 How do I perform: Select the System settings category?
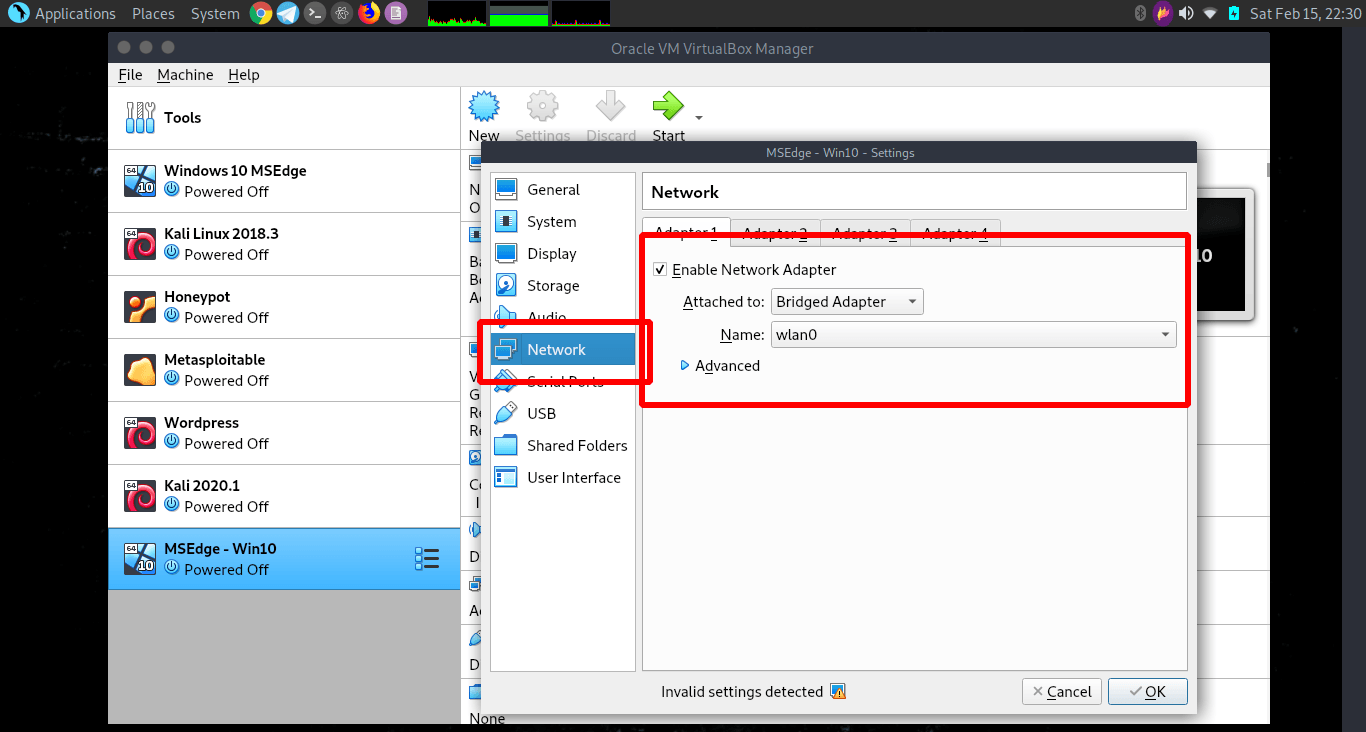pos(563,222)
